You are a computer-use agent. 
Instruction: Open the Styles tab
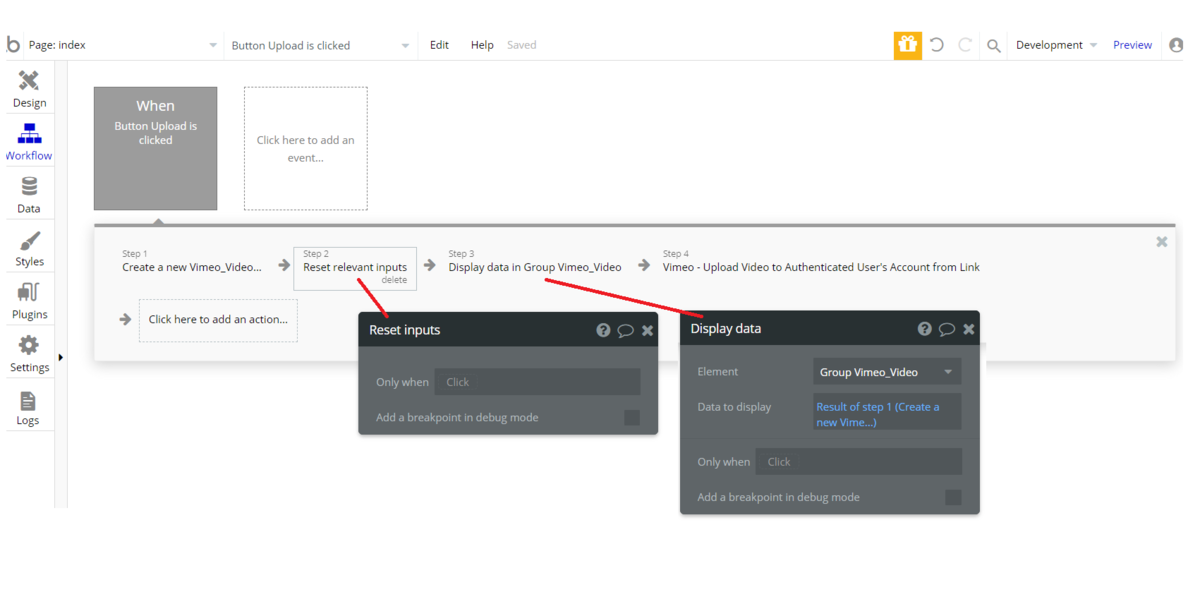[x=29, y=248]
